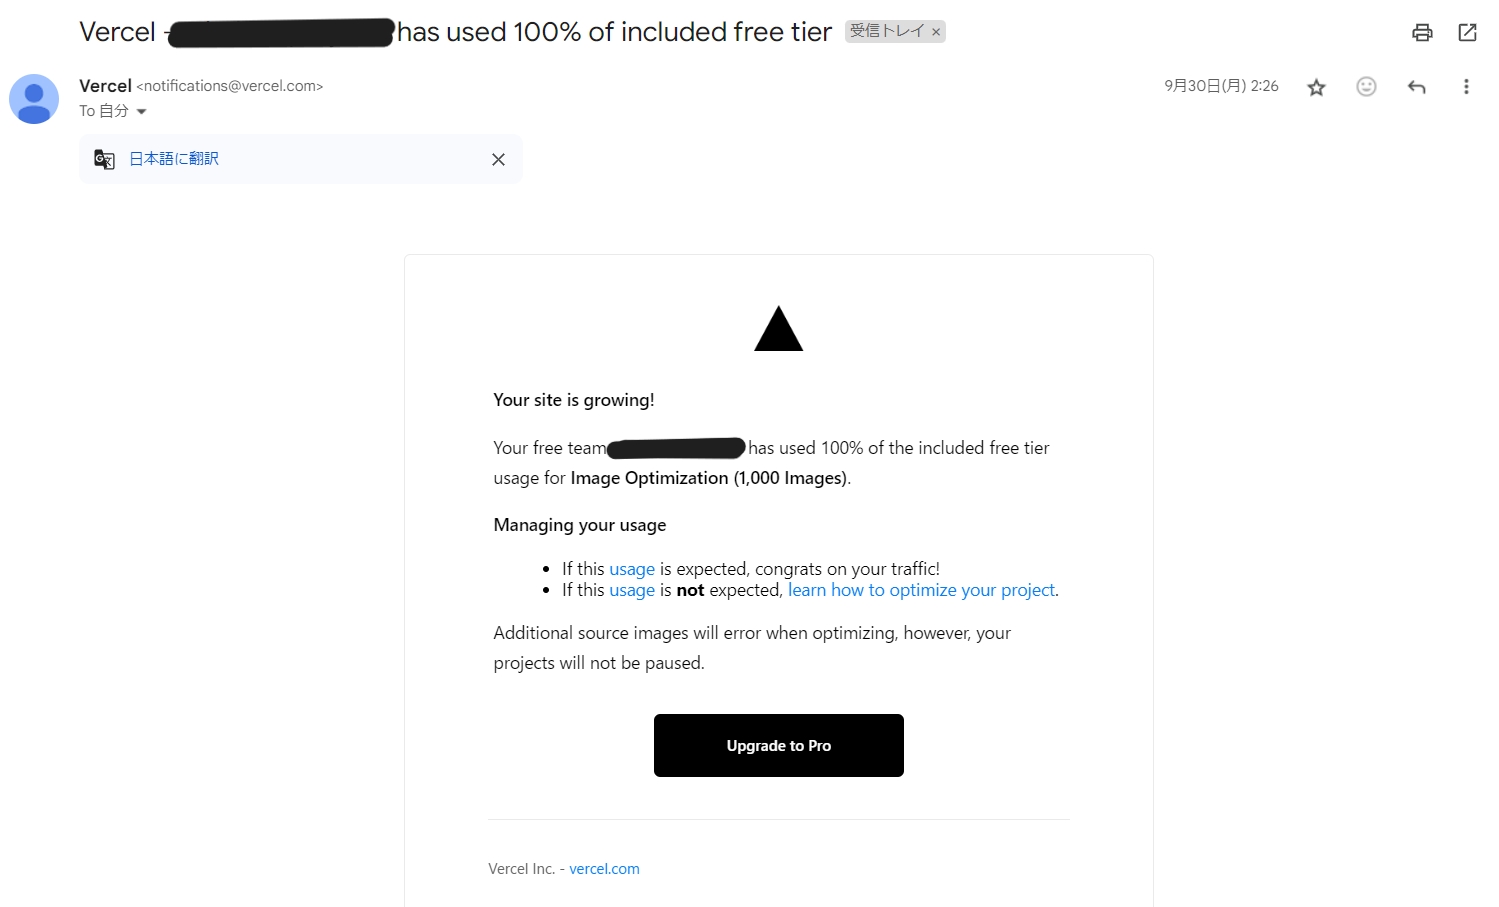Translate the message via 日本語に翻訳
The height and width of the screenshot is (907, 1499).
pyautogui.click(x=174, y=159)
